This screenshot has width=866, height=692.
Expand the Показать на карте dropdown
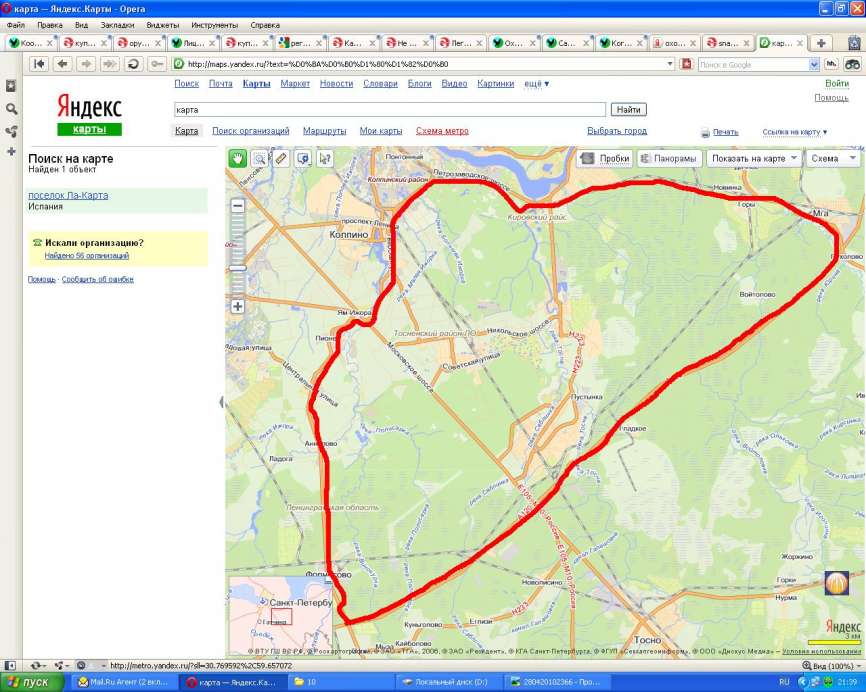[754, 158]
